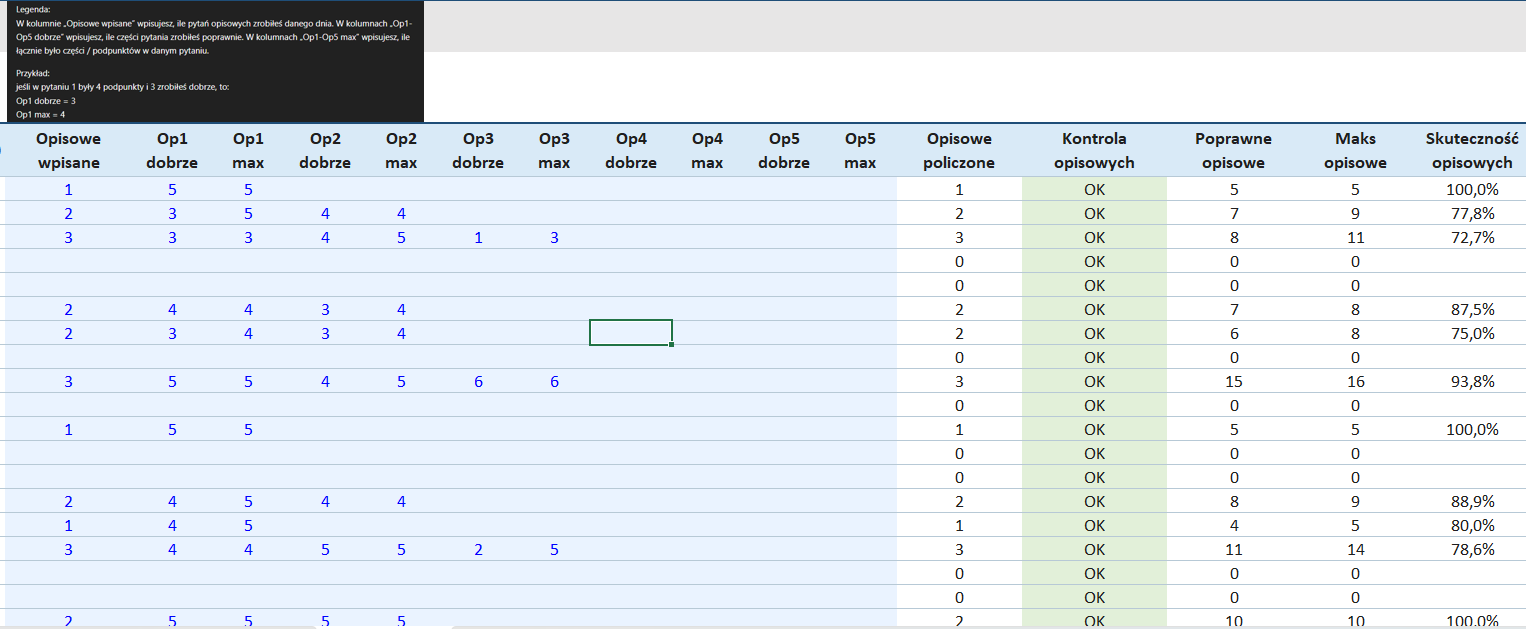Select the 'Skuteczność opisowych' column header
The image size is (1526, 629).
[x=1472, y=150]
